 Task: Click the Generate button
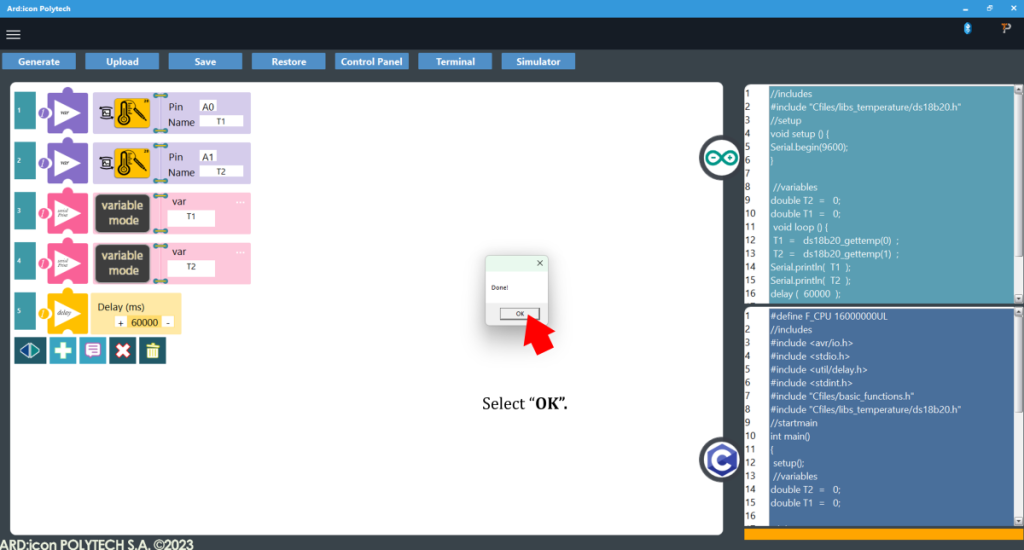tap(39, 62)
